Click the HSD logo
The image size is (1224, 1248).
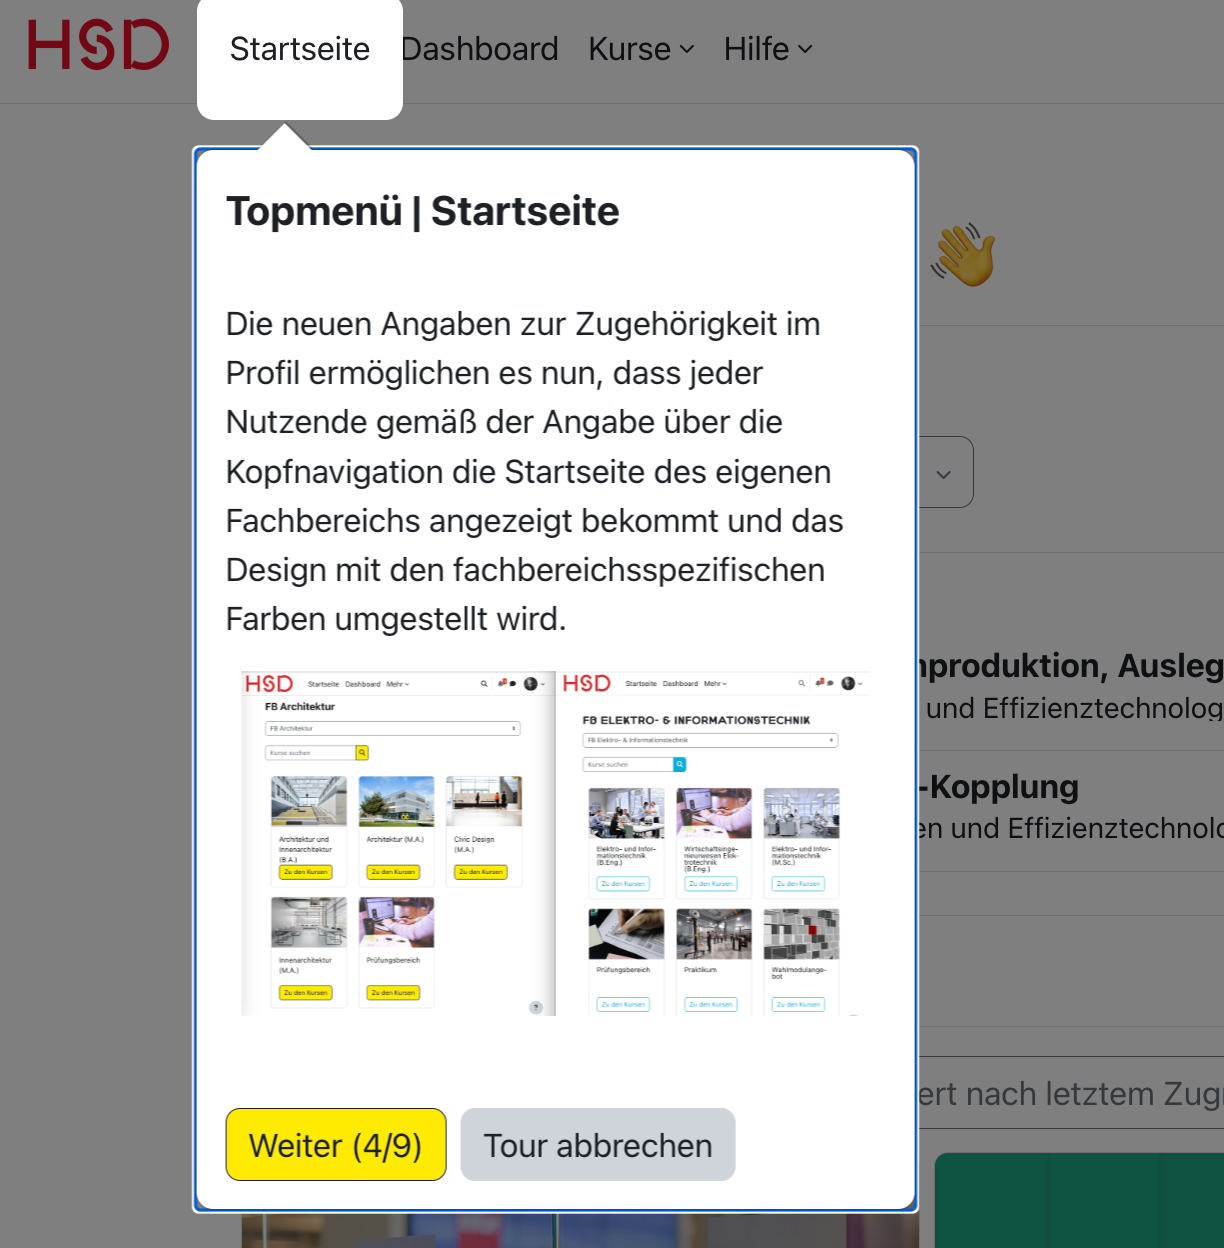point(98,46)
